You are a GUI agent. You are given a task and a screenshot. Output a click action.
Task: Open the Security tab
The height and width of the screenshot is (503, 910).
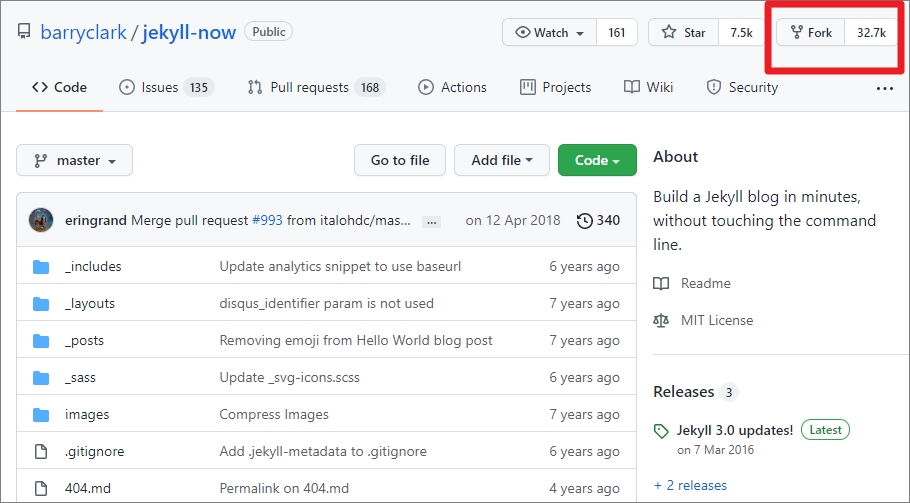[x=742, y=88]
